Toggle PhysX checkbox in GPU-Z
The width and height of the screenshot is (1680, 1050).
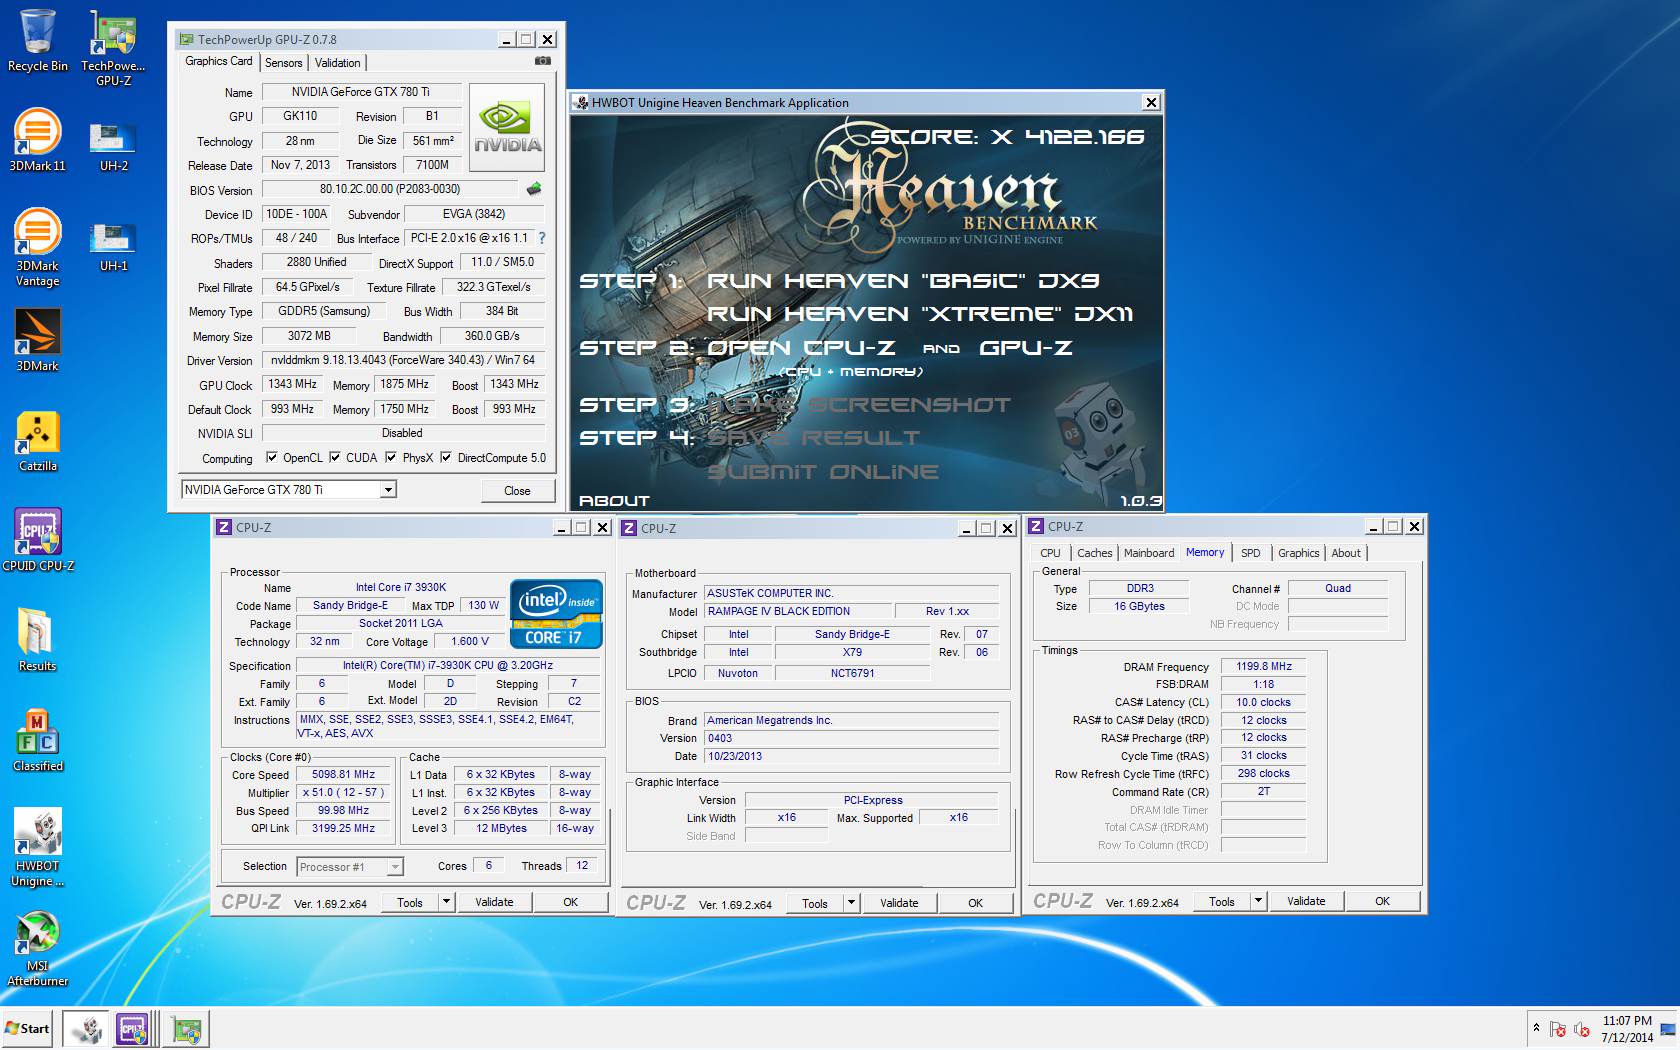(391, 457)
